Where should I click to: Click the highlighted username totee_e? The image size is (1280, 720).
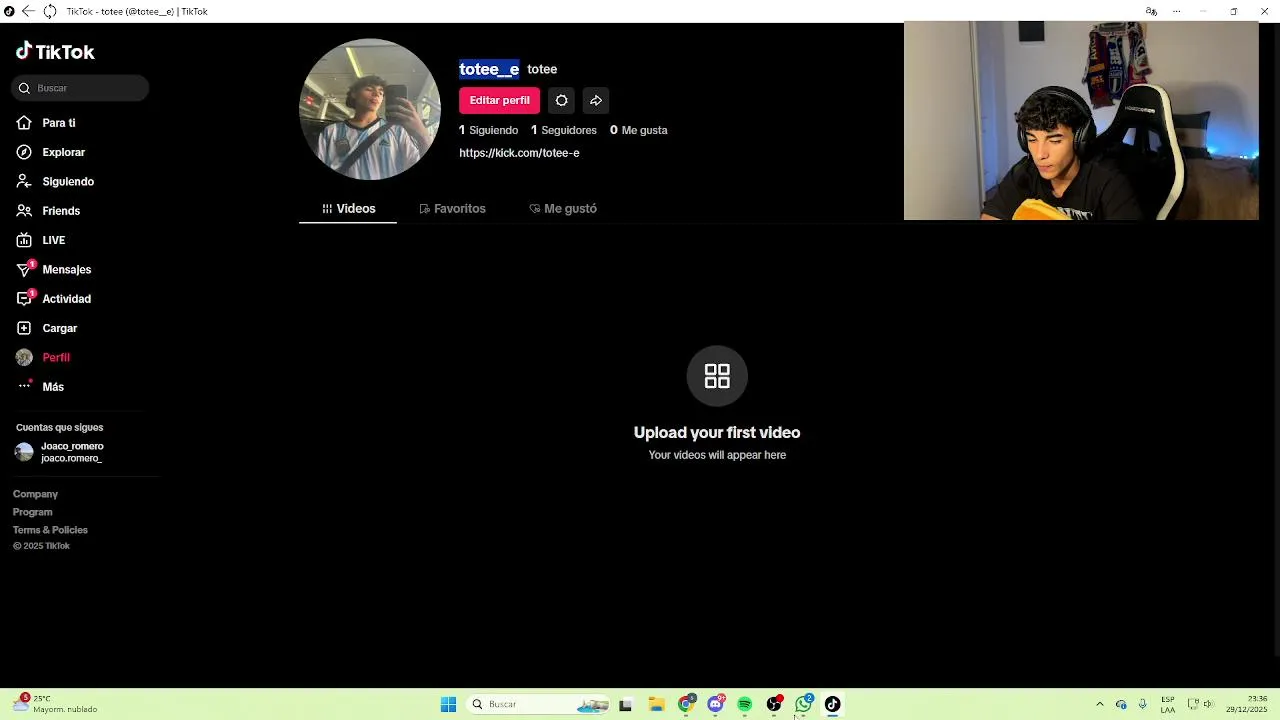click(489, 69)
